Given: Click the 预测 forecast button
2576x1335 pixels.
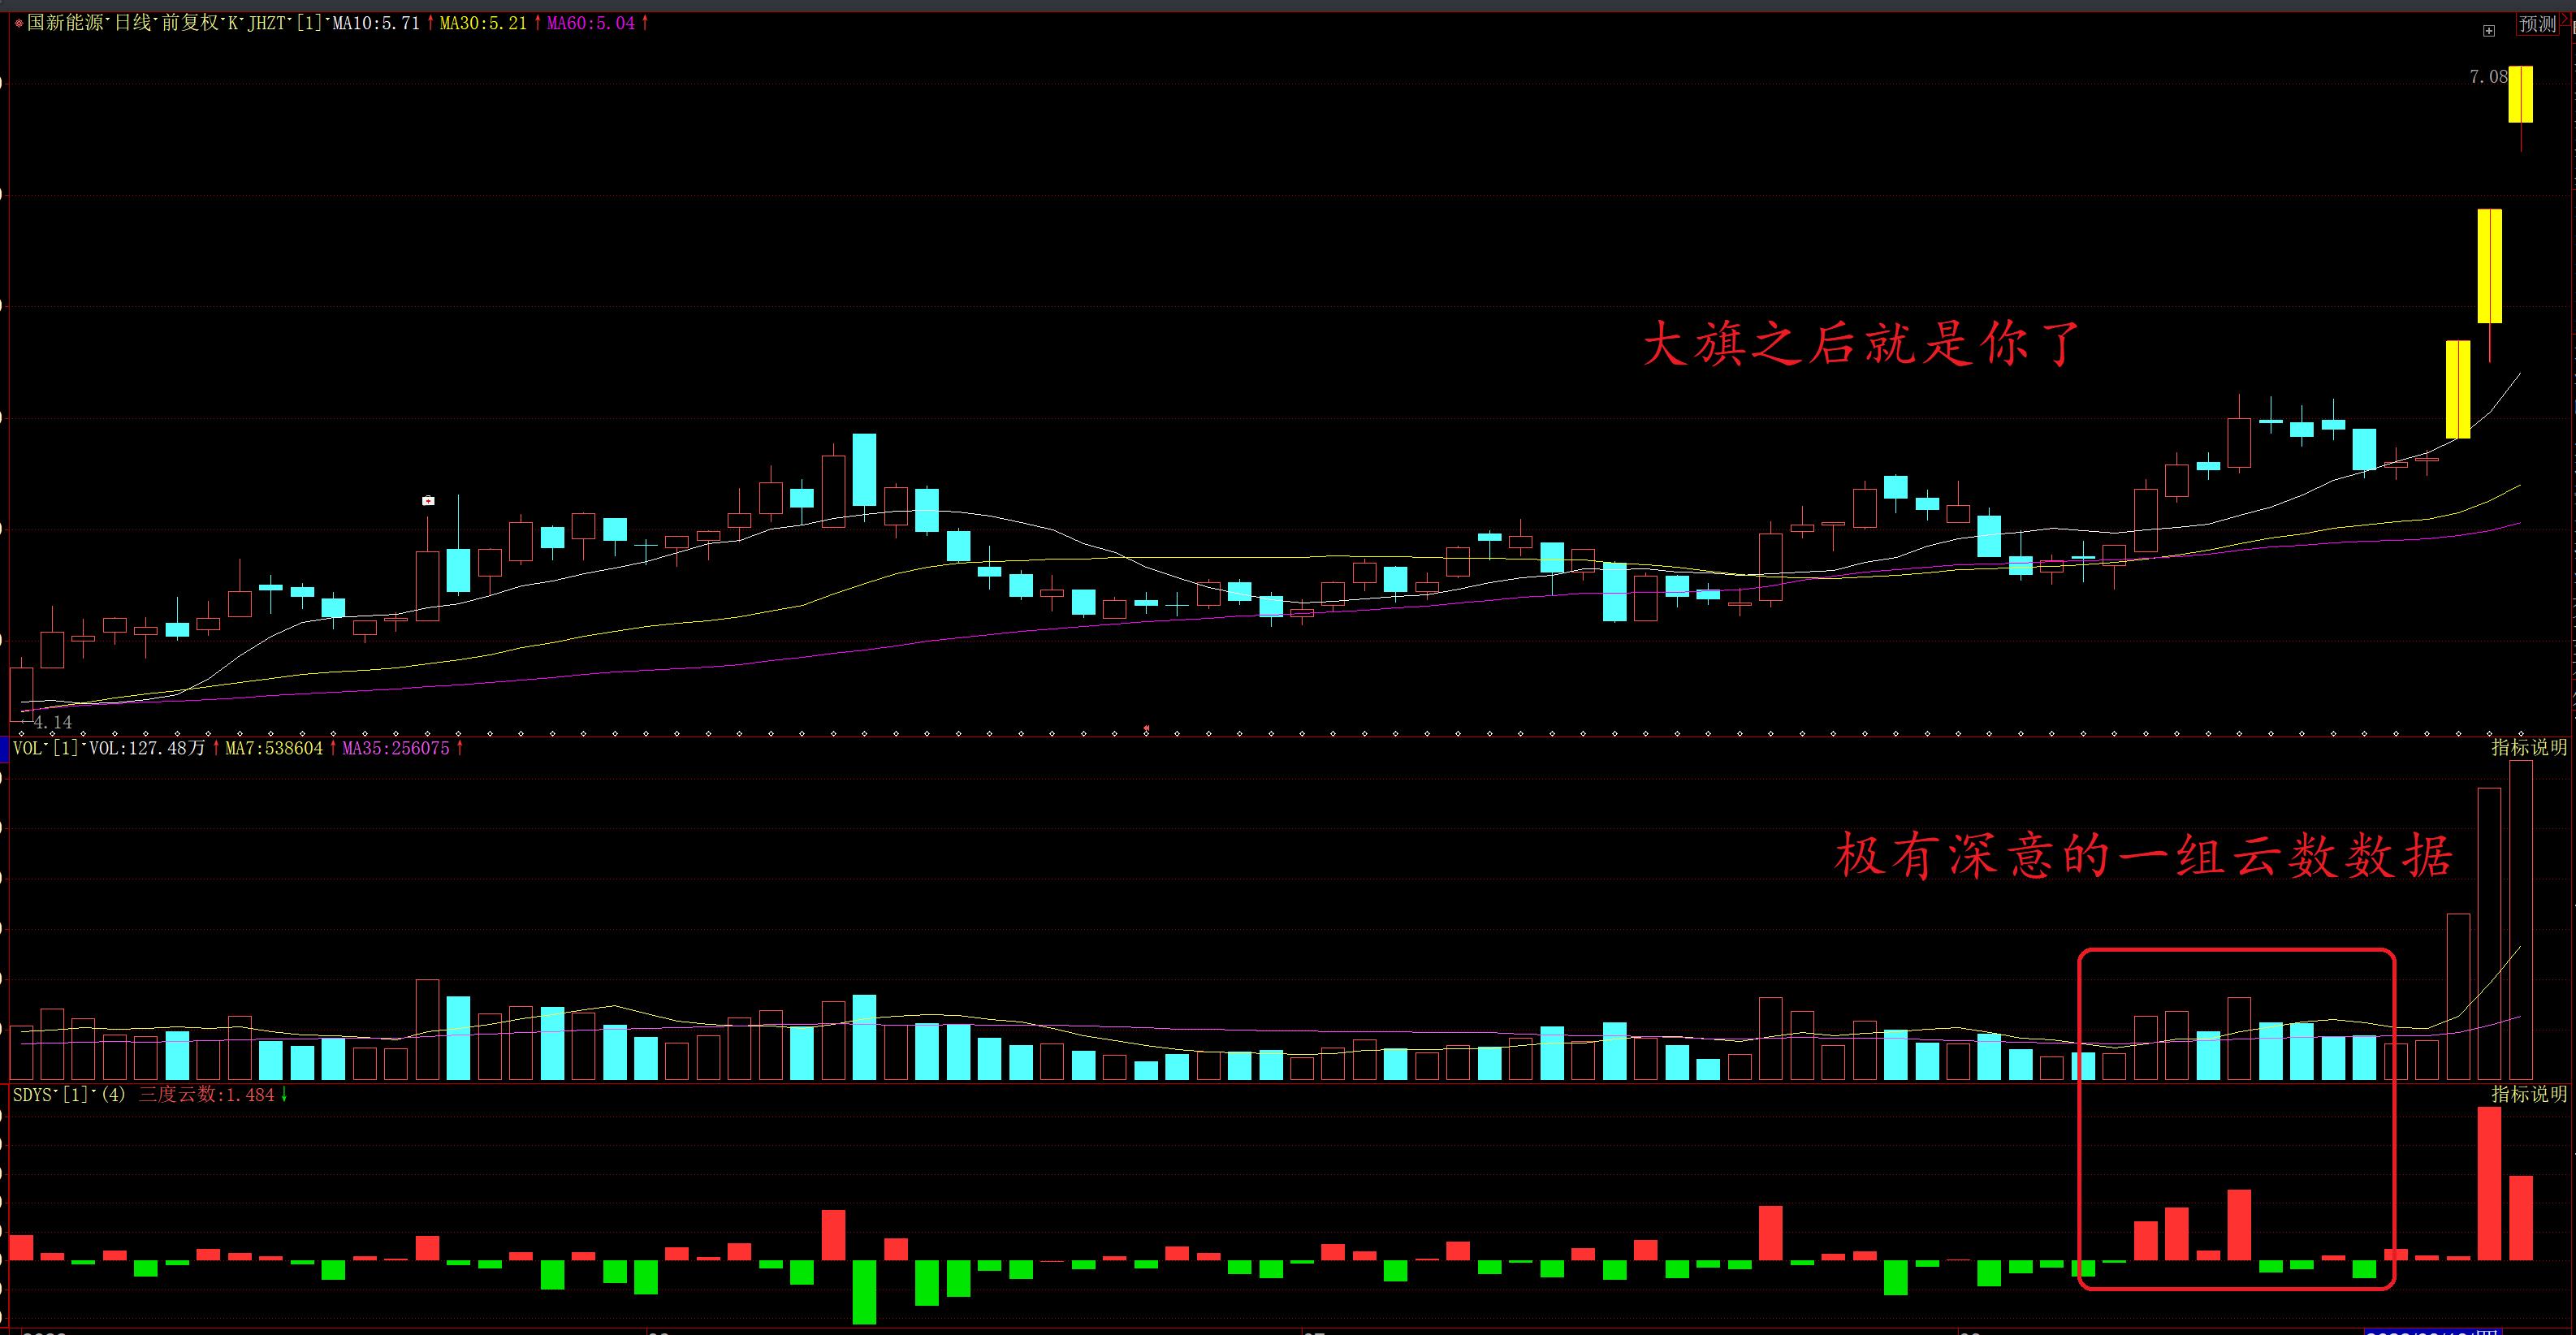Looking at the screenshot, I should pos(2537,25).
